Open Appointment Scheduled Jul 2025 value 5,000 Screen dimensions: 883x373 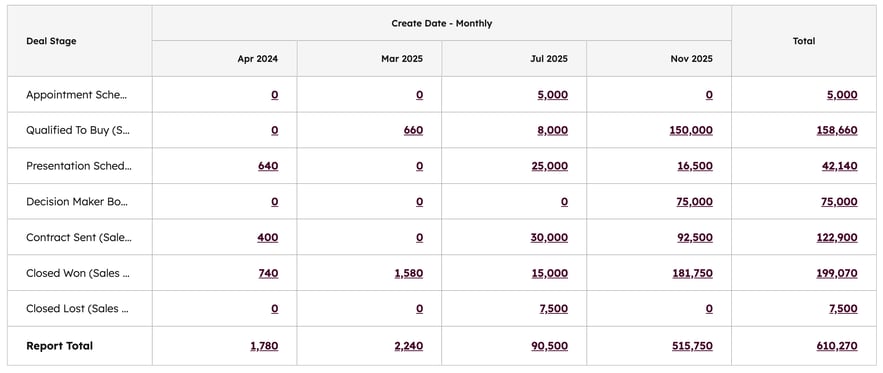pos(552,95)
